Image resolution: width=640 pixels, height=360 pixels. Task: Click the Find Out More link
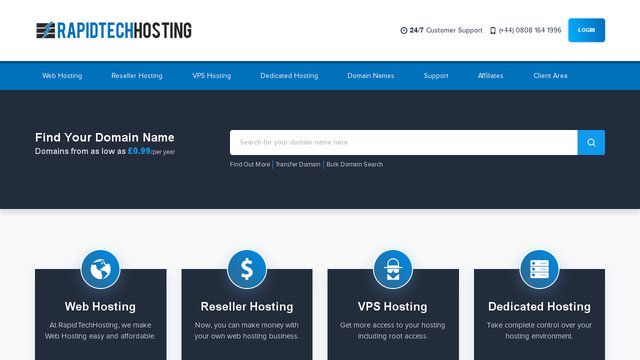point(250,164)
